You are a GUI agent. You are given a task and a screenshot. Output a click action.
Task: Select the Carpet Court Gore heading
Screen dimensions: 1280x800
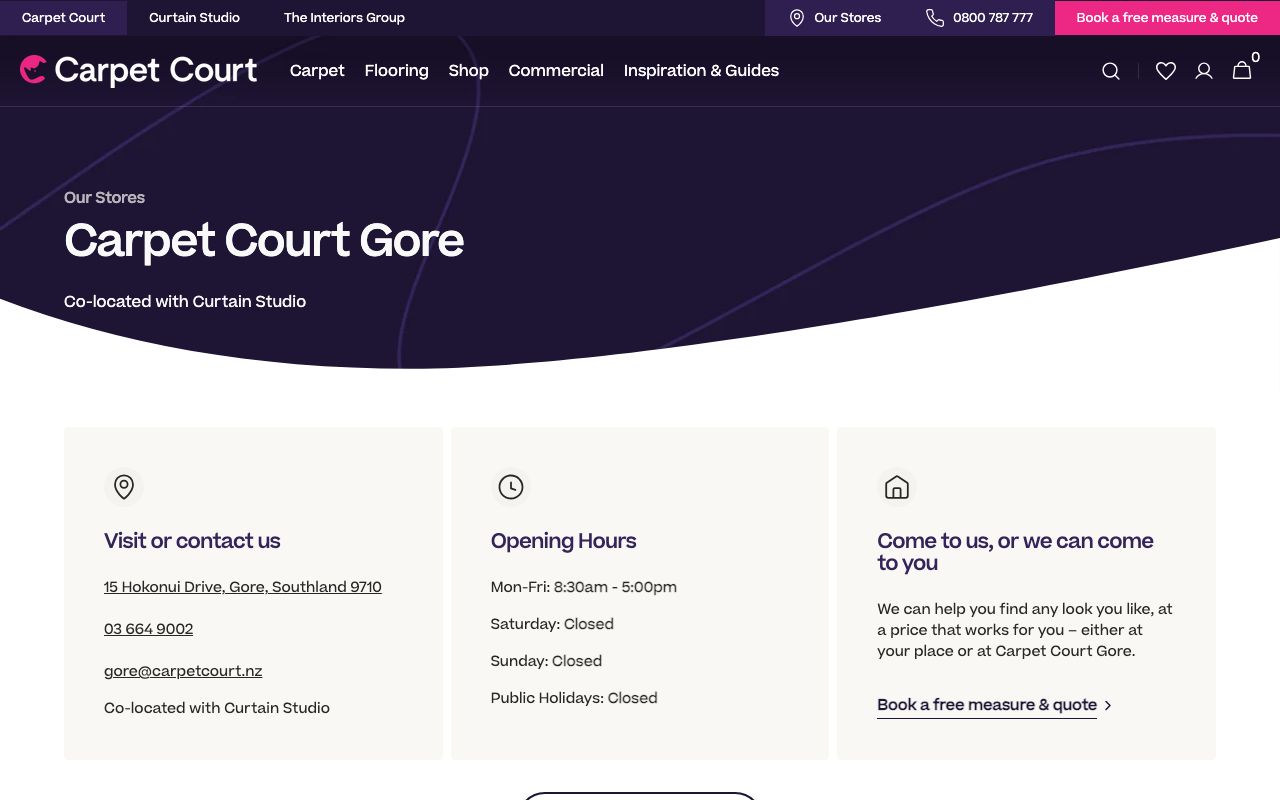264,241
